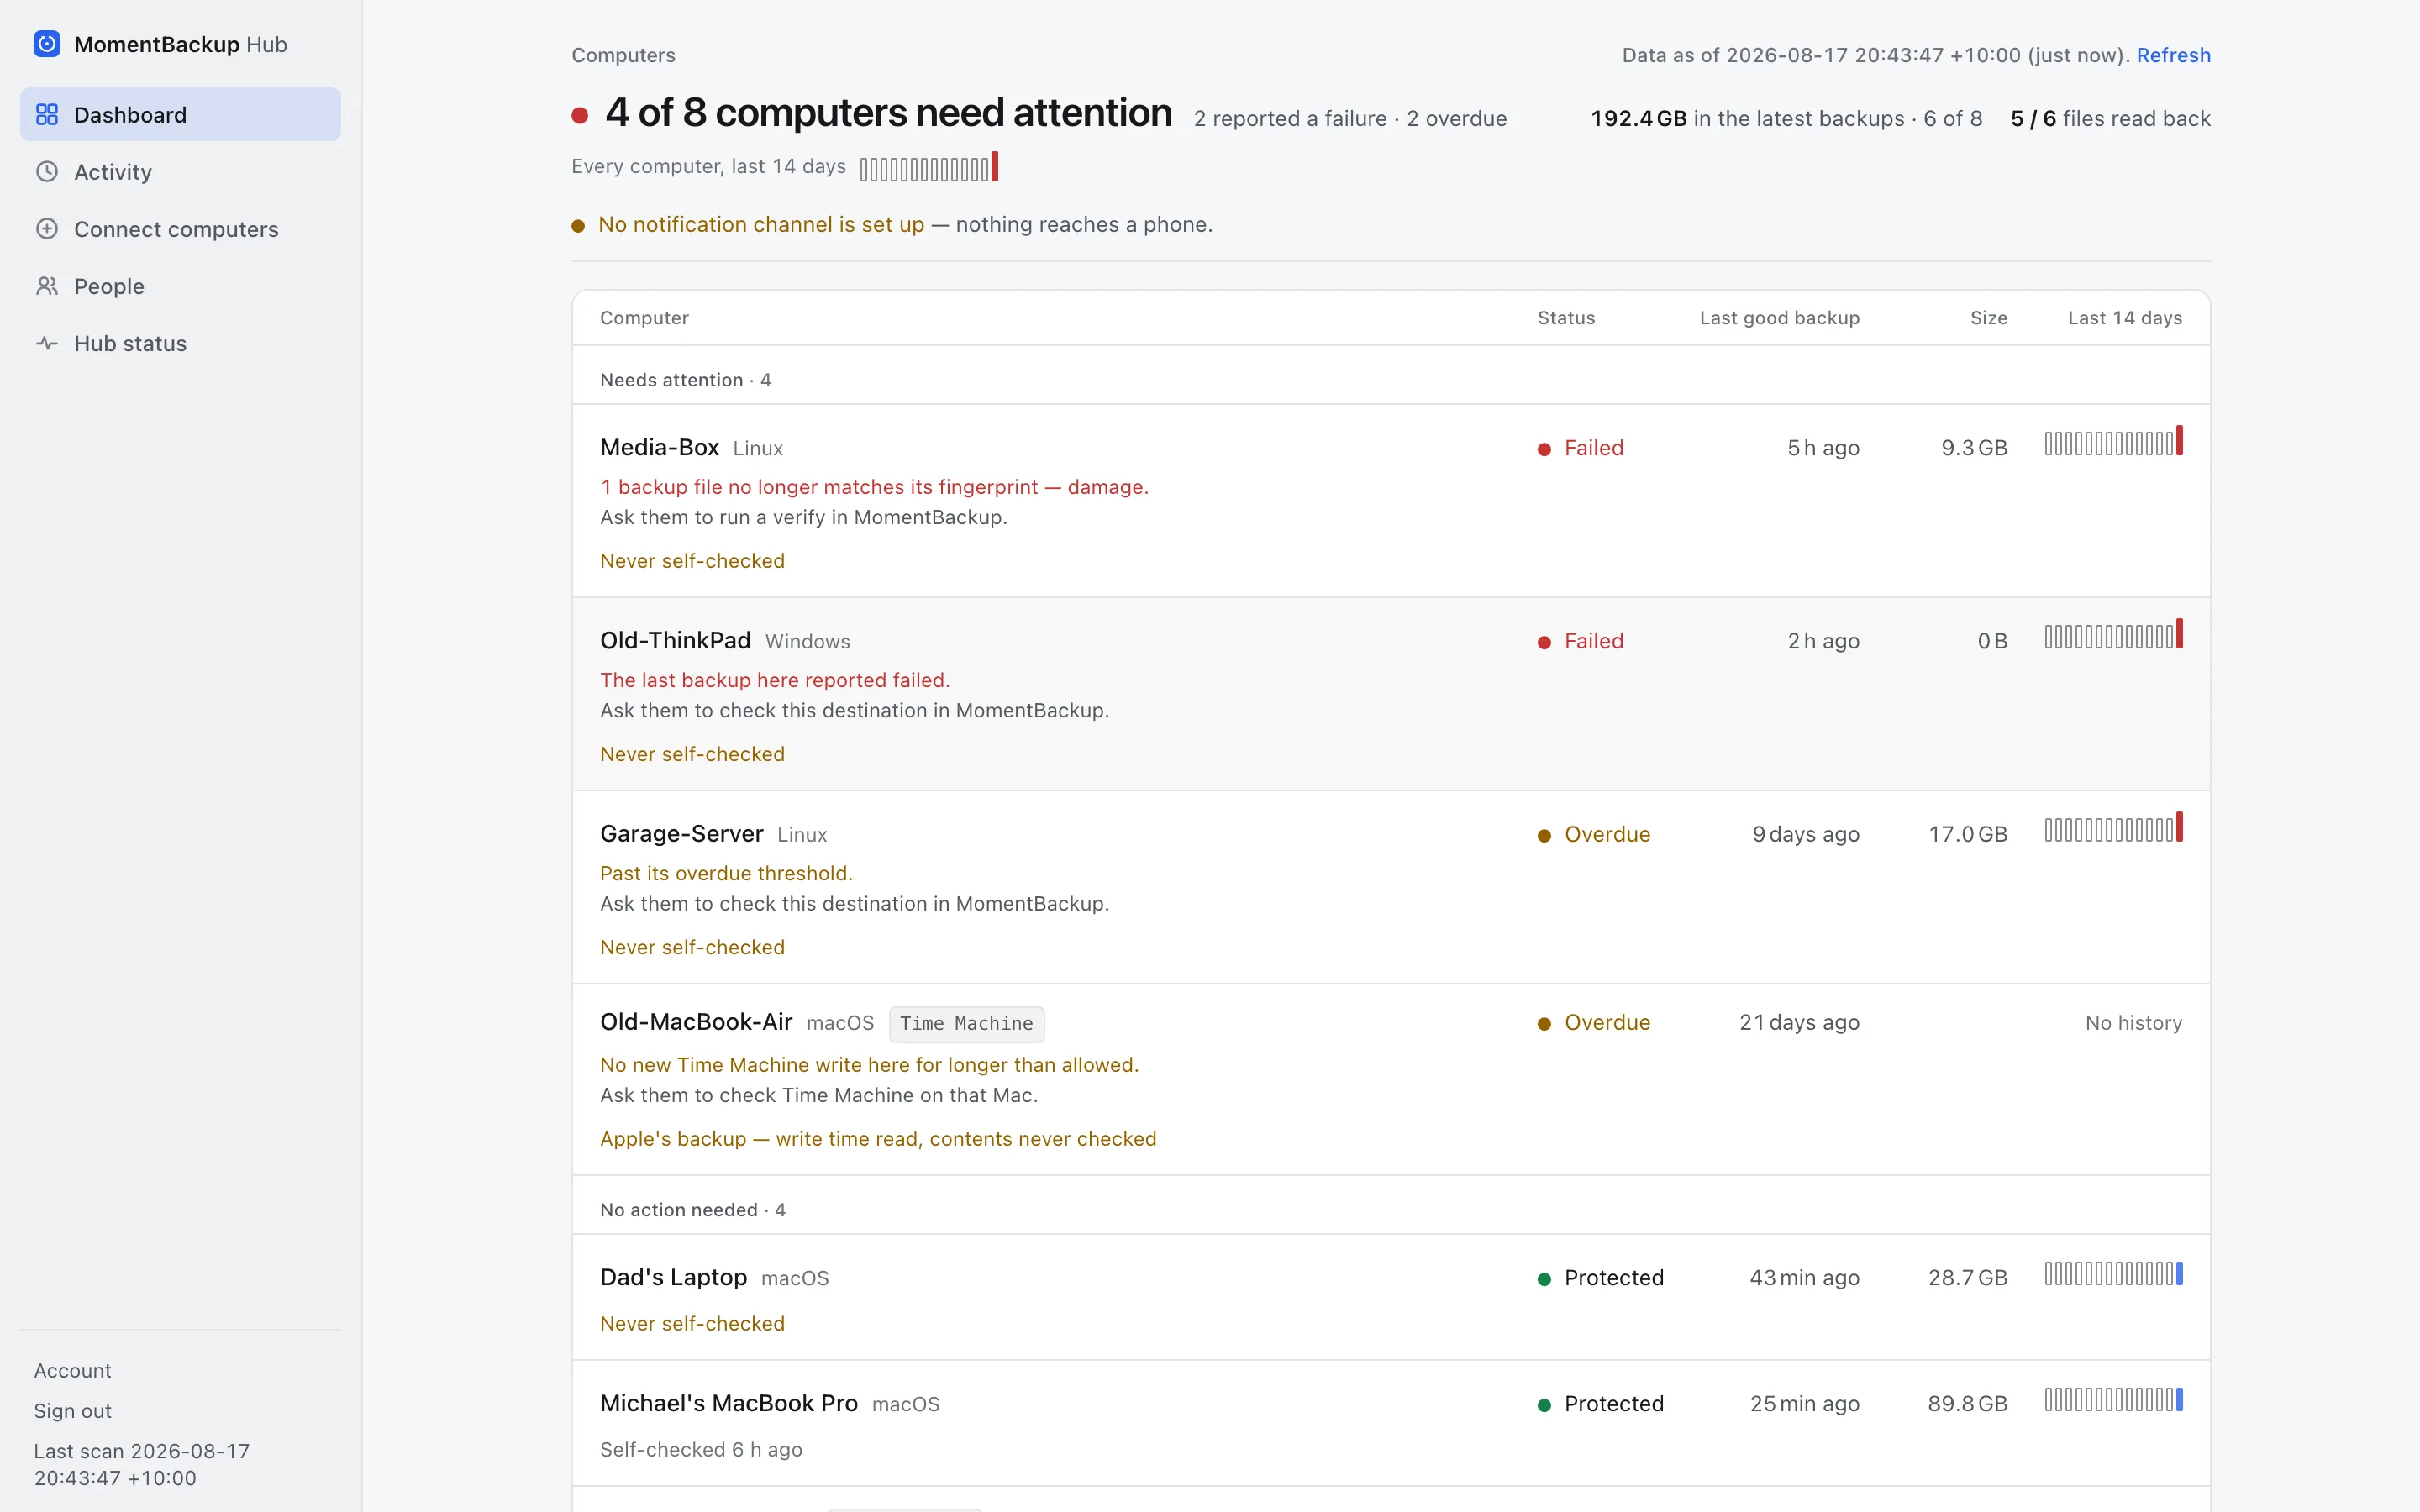This screenshot has height=1512, width=2420.
Task: Click Old-ThinkPad's red Failed status dot
Action: pos(1544,642)
